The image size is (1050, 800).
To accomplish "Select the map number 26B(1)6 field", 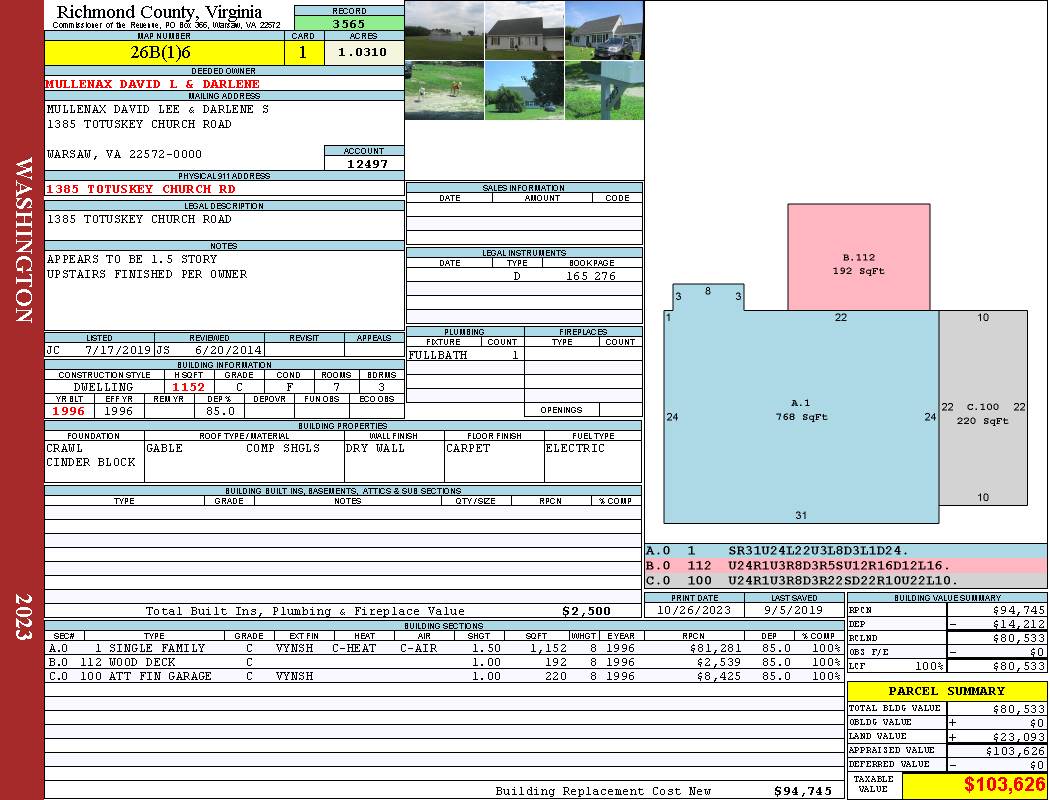I will [x=164, y=52].
